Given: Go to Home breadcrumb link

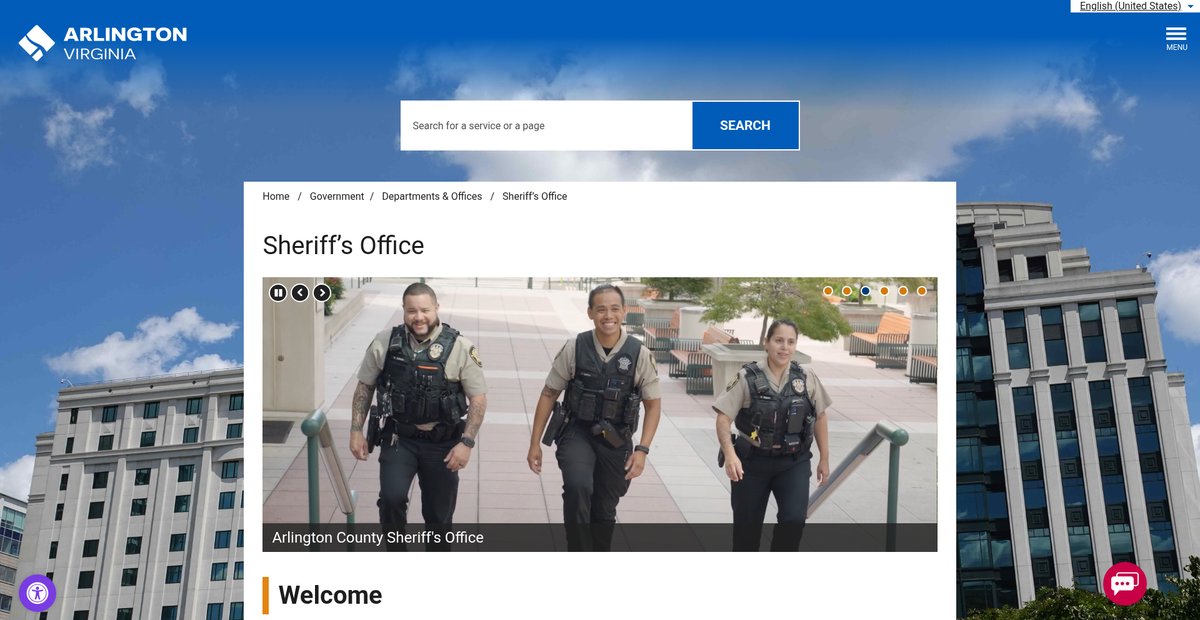Looking at the screenshot, I should 276,197.
